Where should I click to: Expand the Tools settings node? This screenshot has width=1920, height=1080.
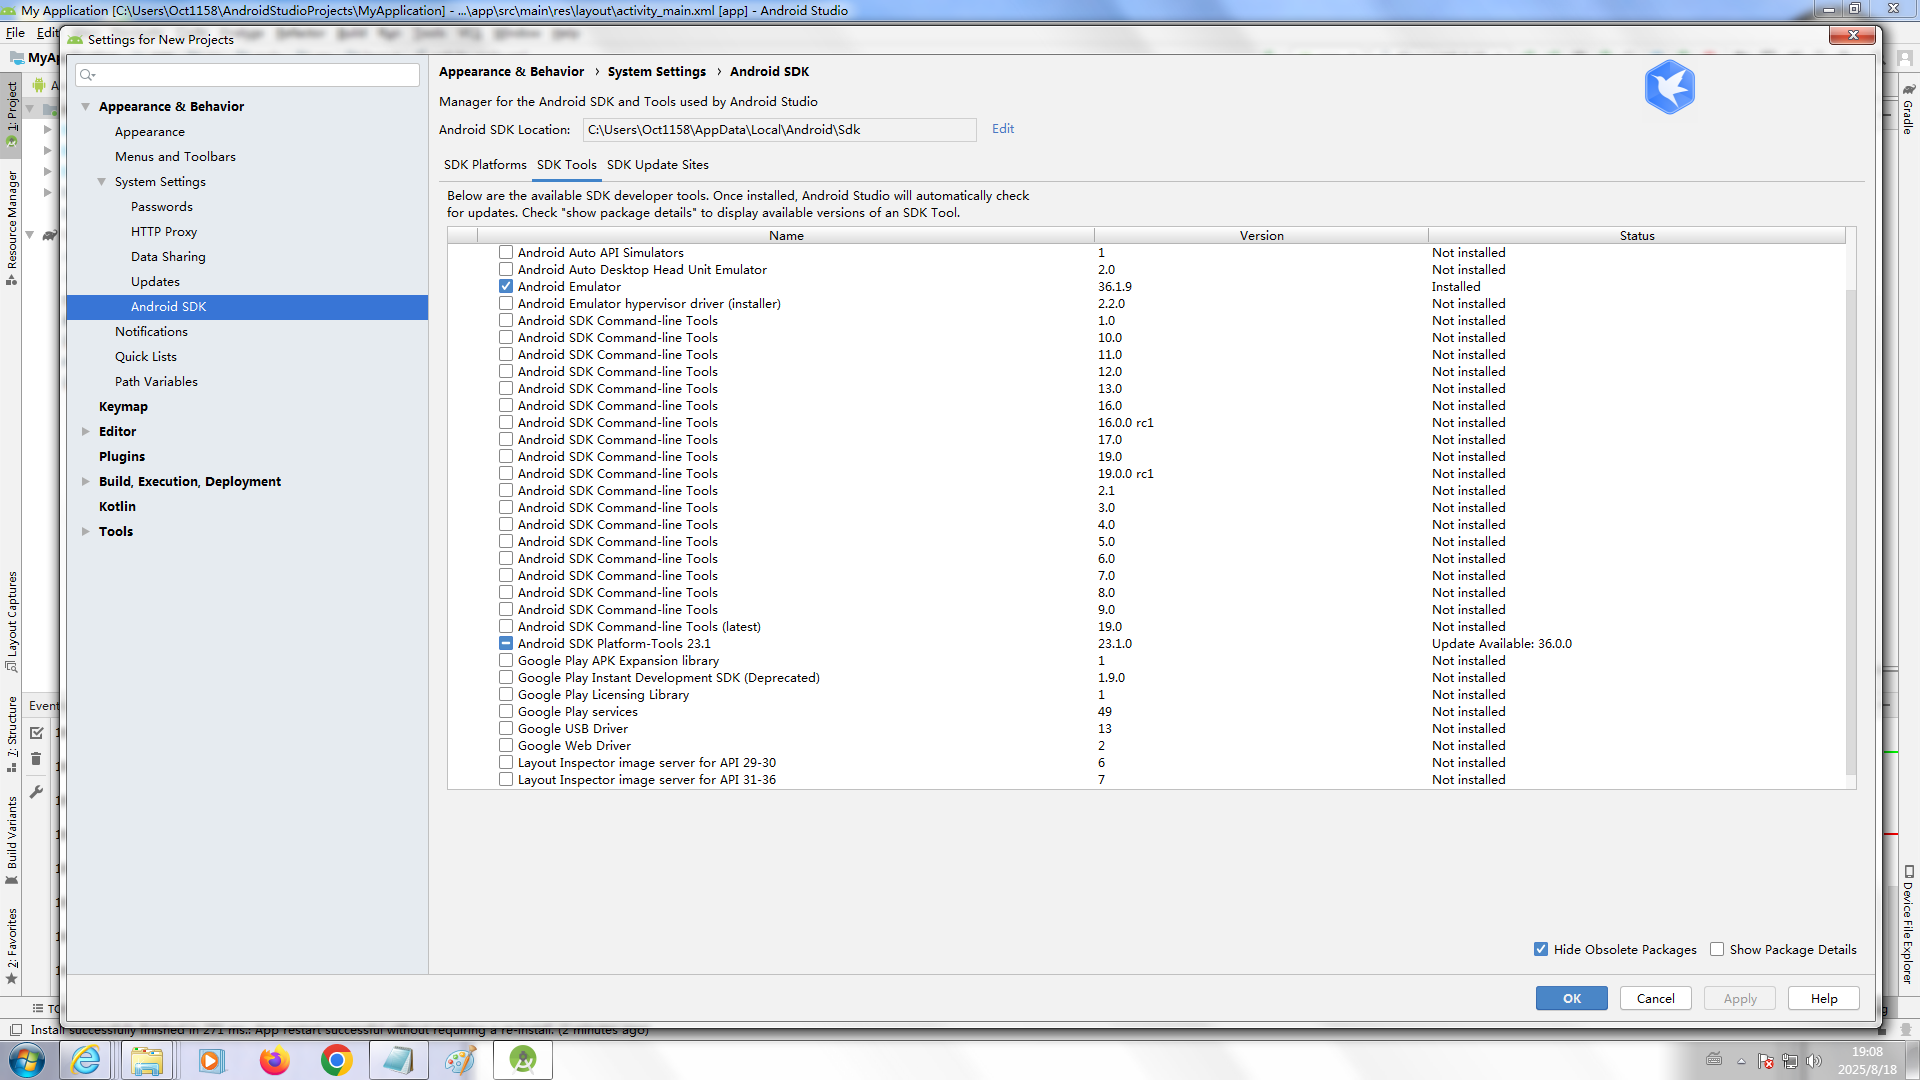point(86,531)
